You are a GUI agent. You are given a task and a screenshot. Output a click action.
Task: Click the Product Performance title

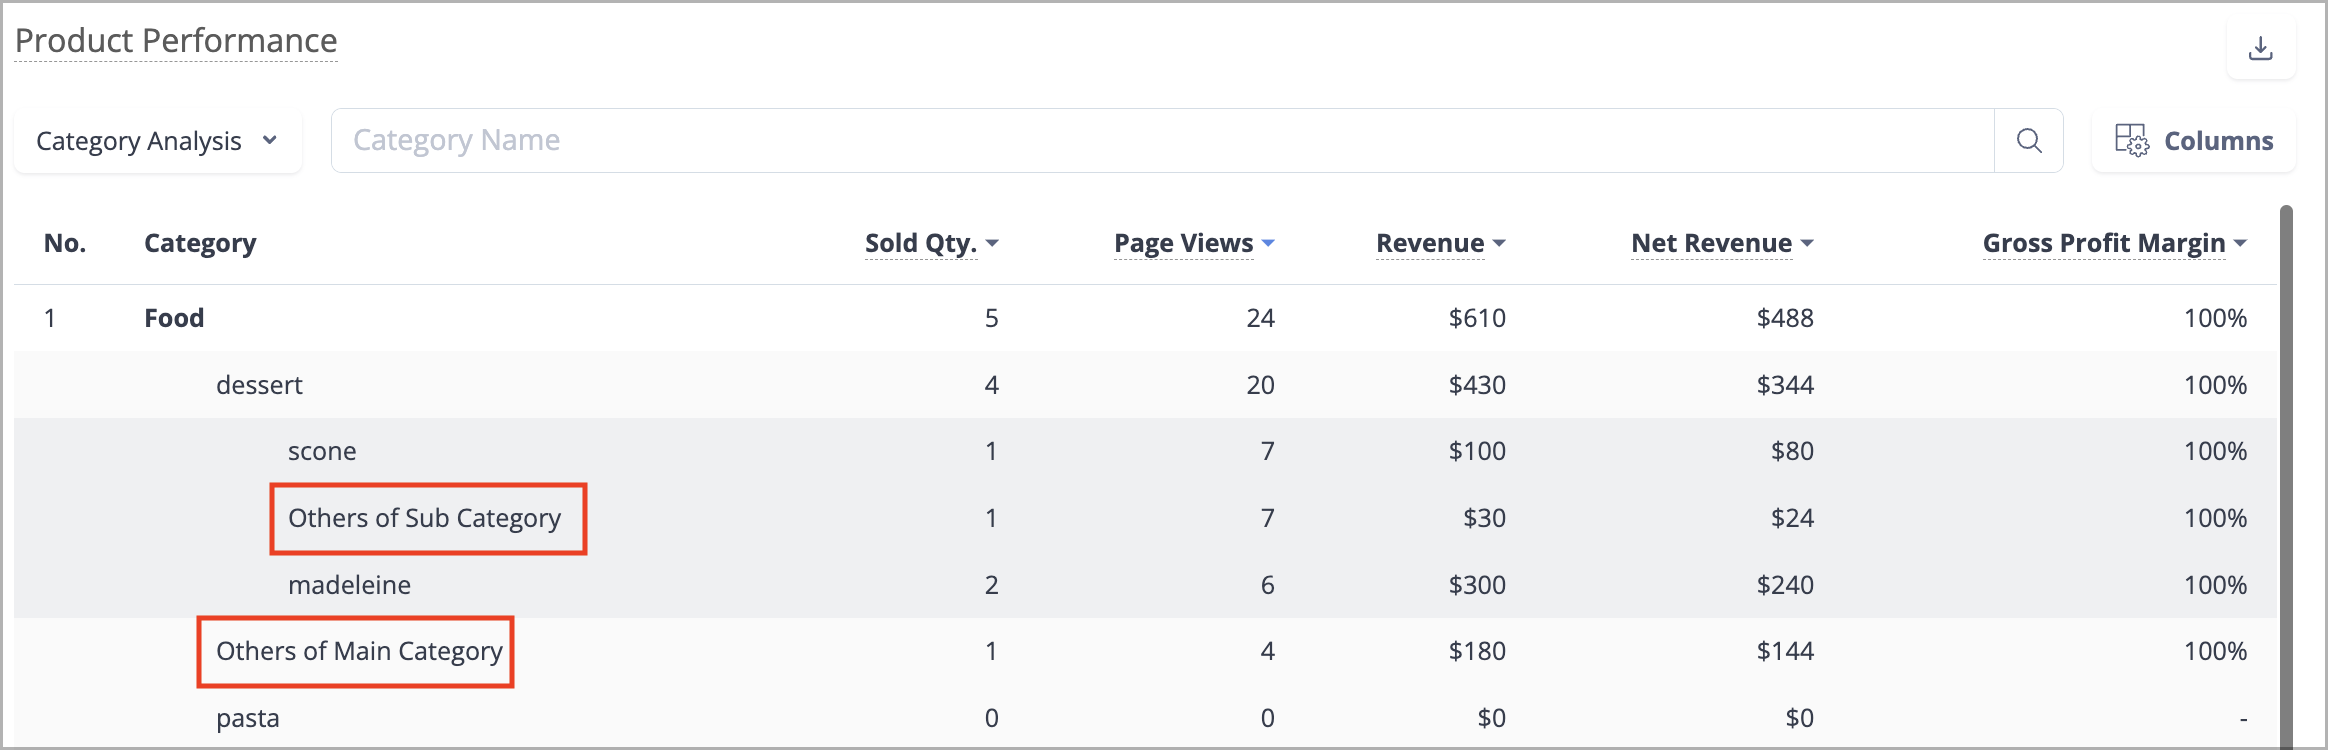[x=176, y=41]
